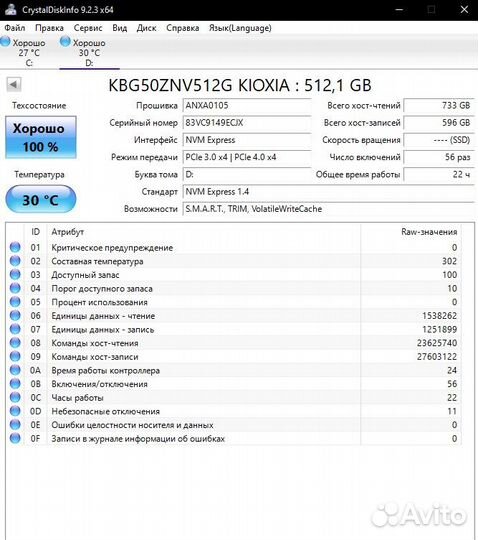Select the Небезопасные отключения attribute text
Viewport: 478px width, 540px height.
click(x=105, y=411)
